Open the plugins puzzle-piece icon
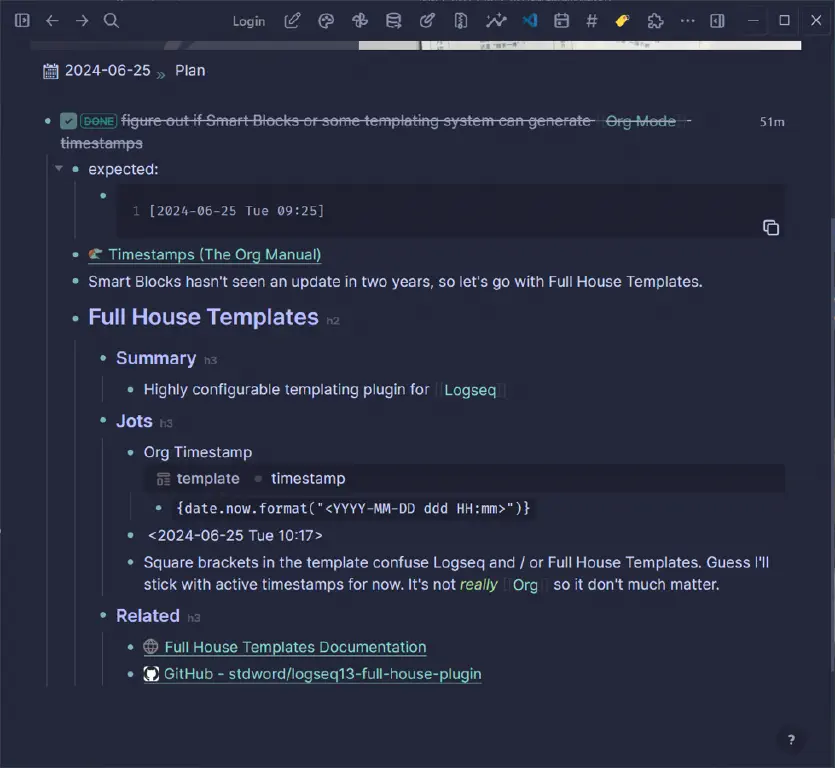Viewport: 835px width, 768px height. pyautogui.click(x=655, y=21)
